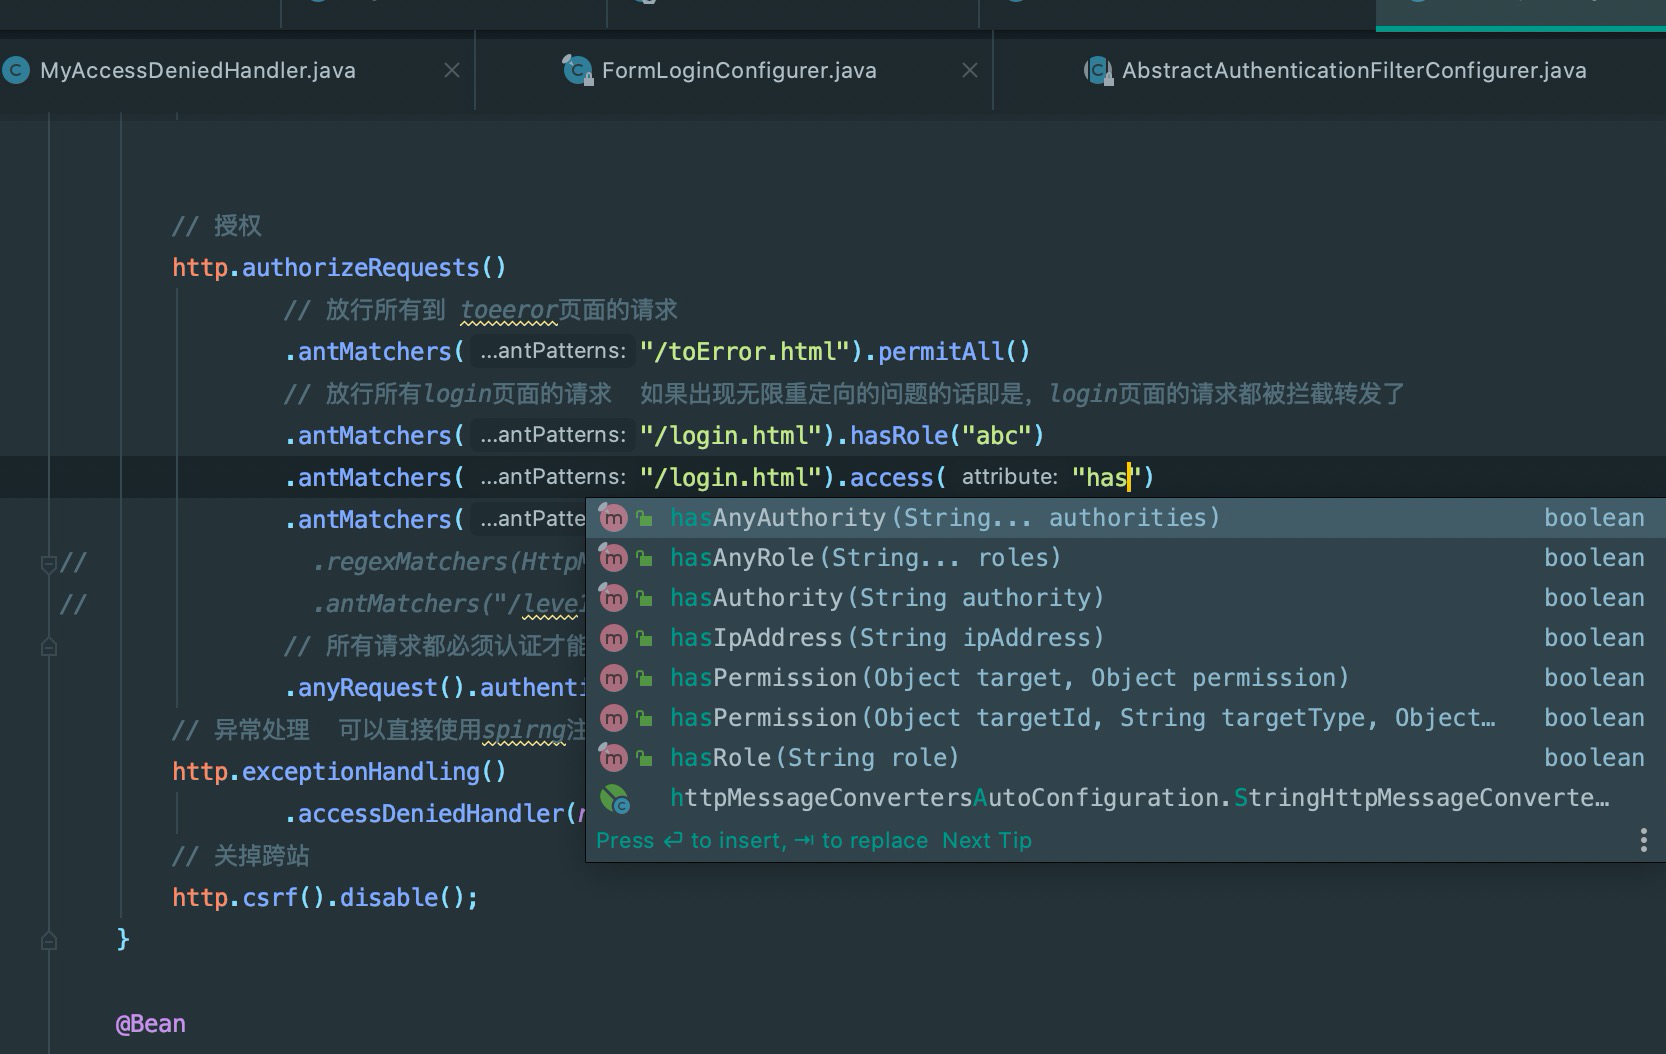Toggle fold marker at method closing brace
The image size is (1666, 1054).
48,940
